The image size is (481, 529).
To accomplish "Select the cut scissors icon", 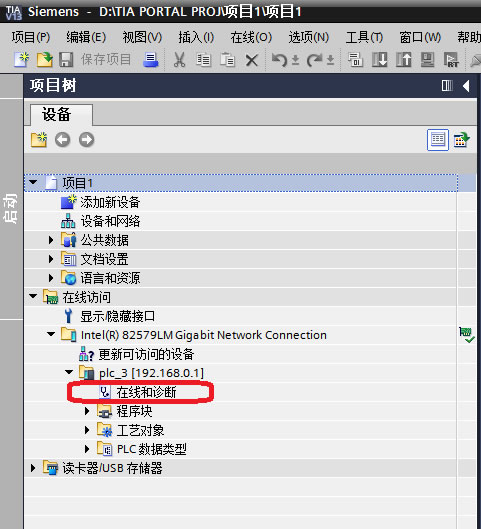I will pyautogui.click(x=179, y=60).
